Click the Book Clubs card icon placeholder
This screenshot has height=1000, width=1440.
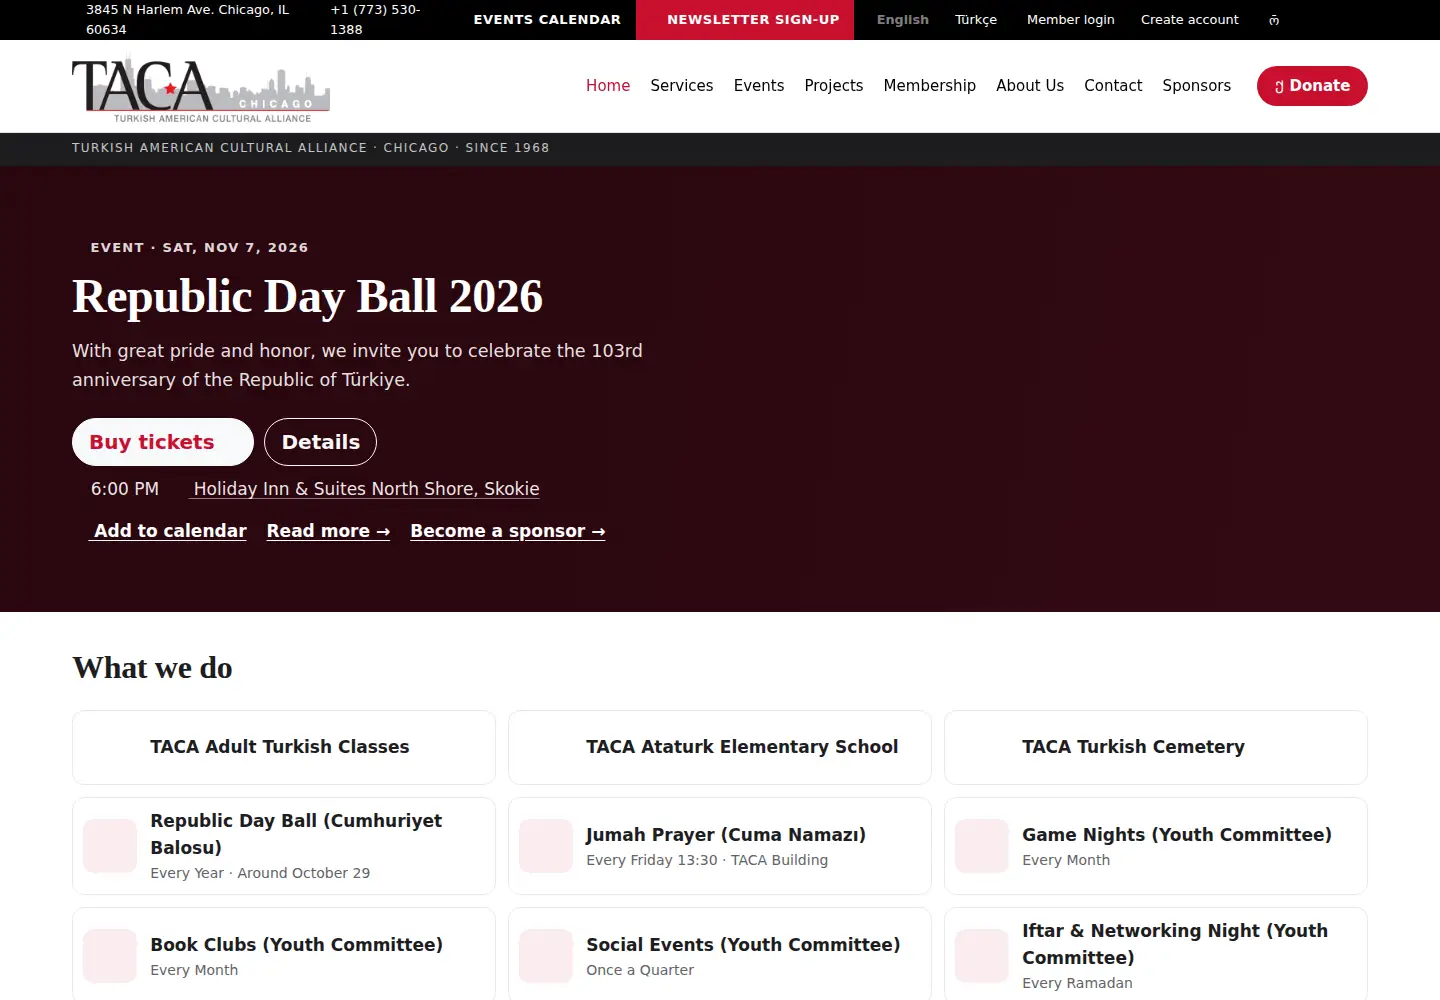point(110,956)
